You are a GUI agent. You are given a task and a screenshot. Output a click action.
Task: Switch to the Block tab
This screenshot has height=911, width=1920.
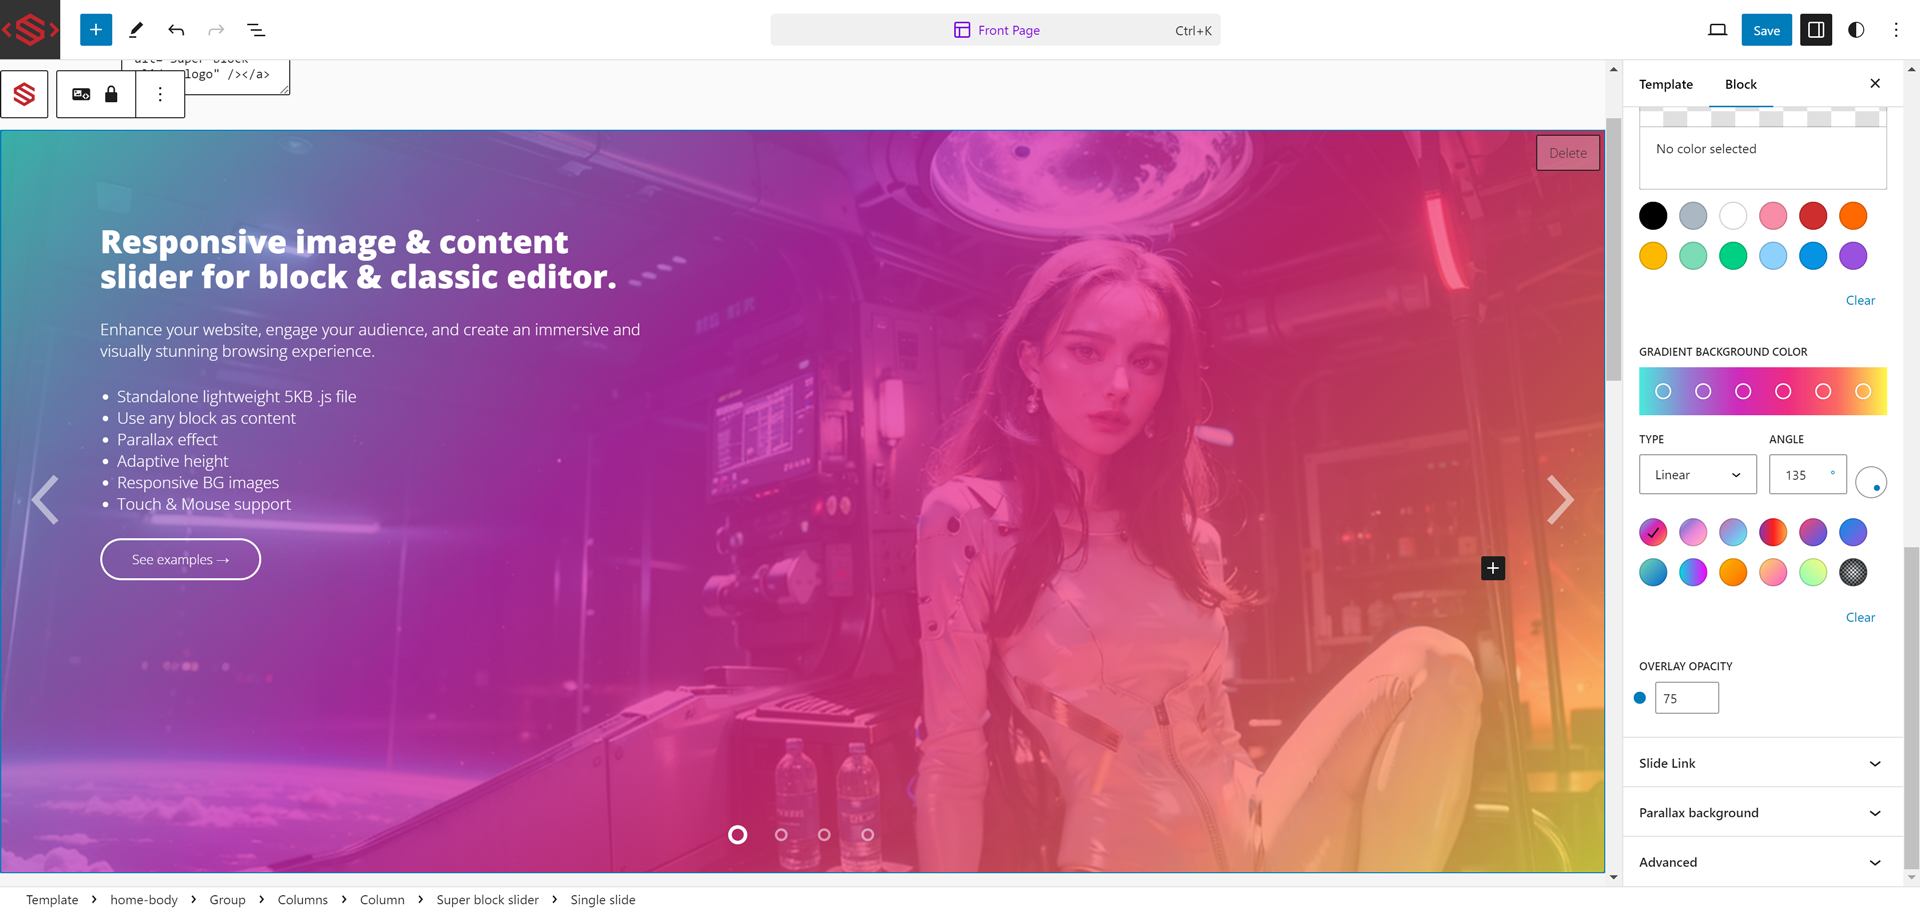(x=1741, y=84)
